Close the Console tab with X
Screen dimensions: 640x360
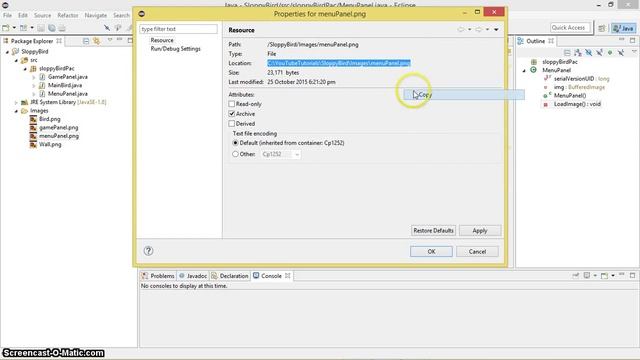(287, 276)
